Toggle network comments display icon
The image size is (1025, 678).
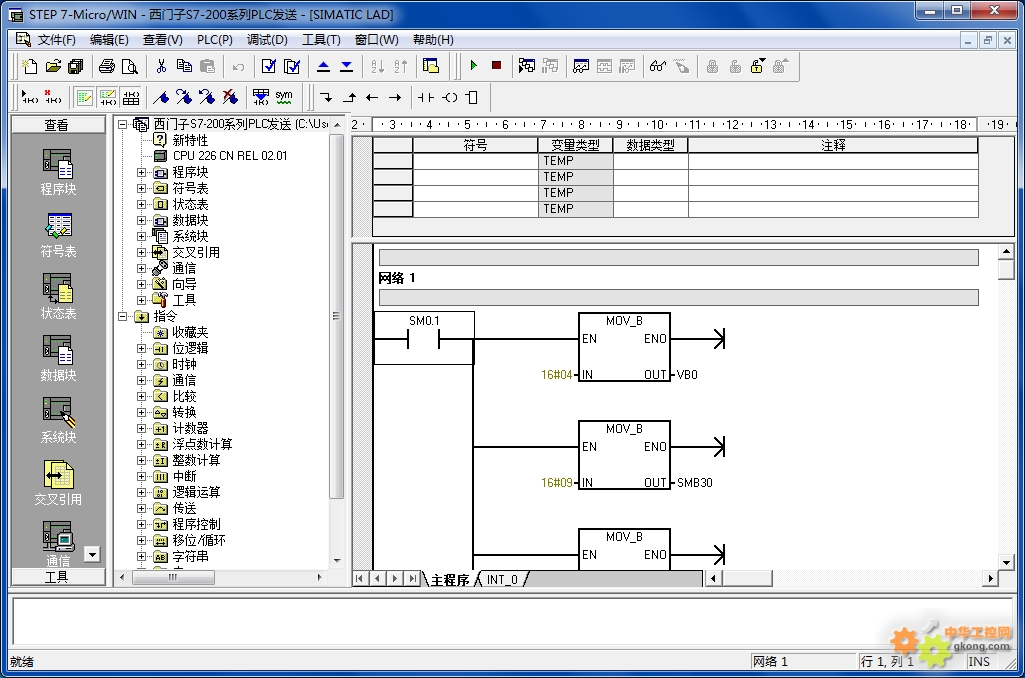(107, 97)
